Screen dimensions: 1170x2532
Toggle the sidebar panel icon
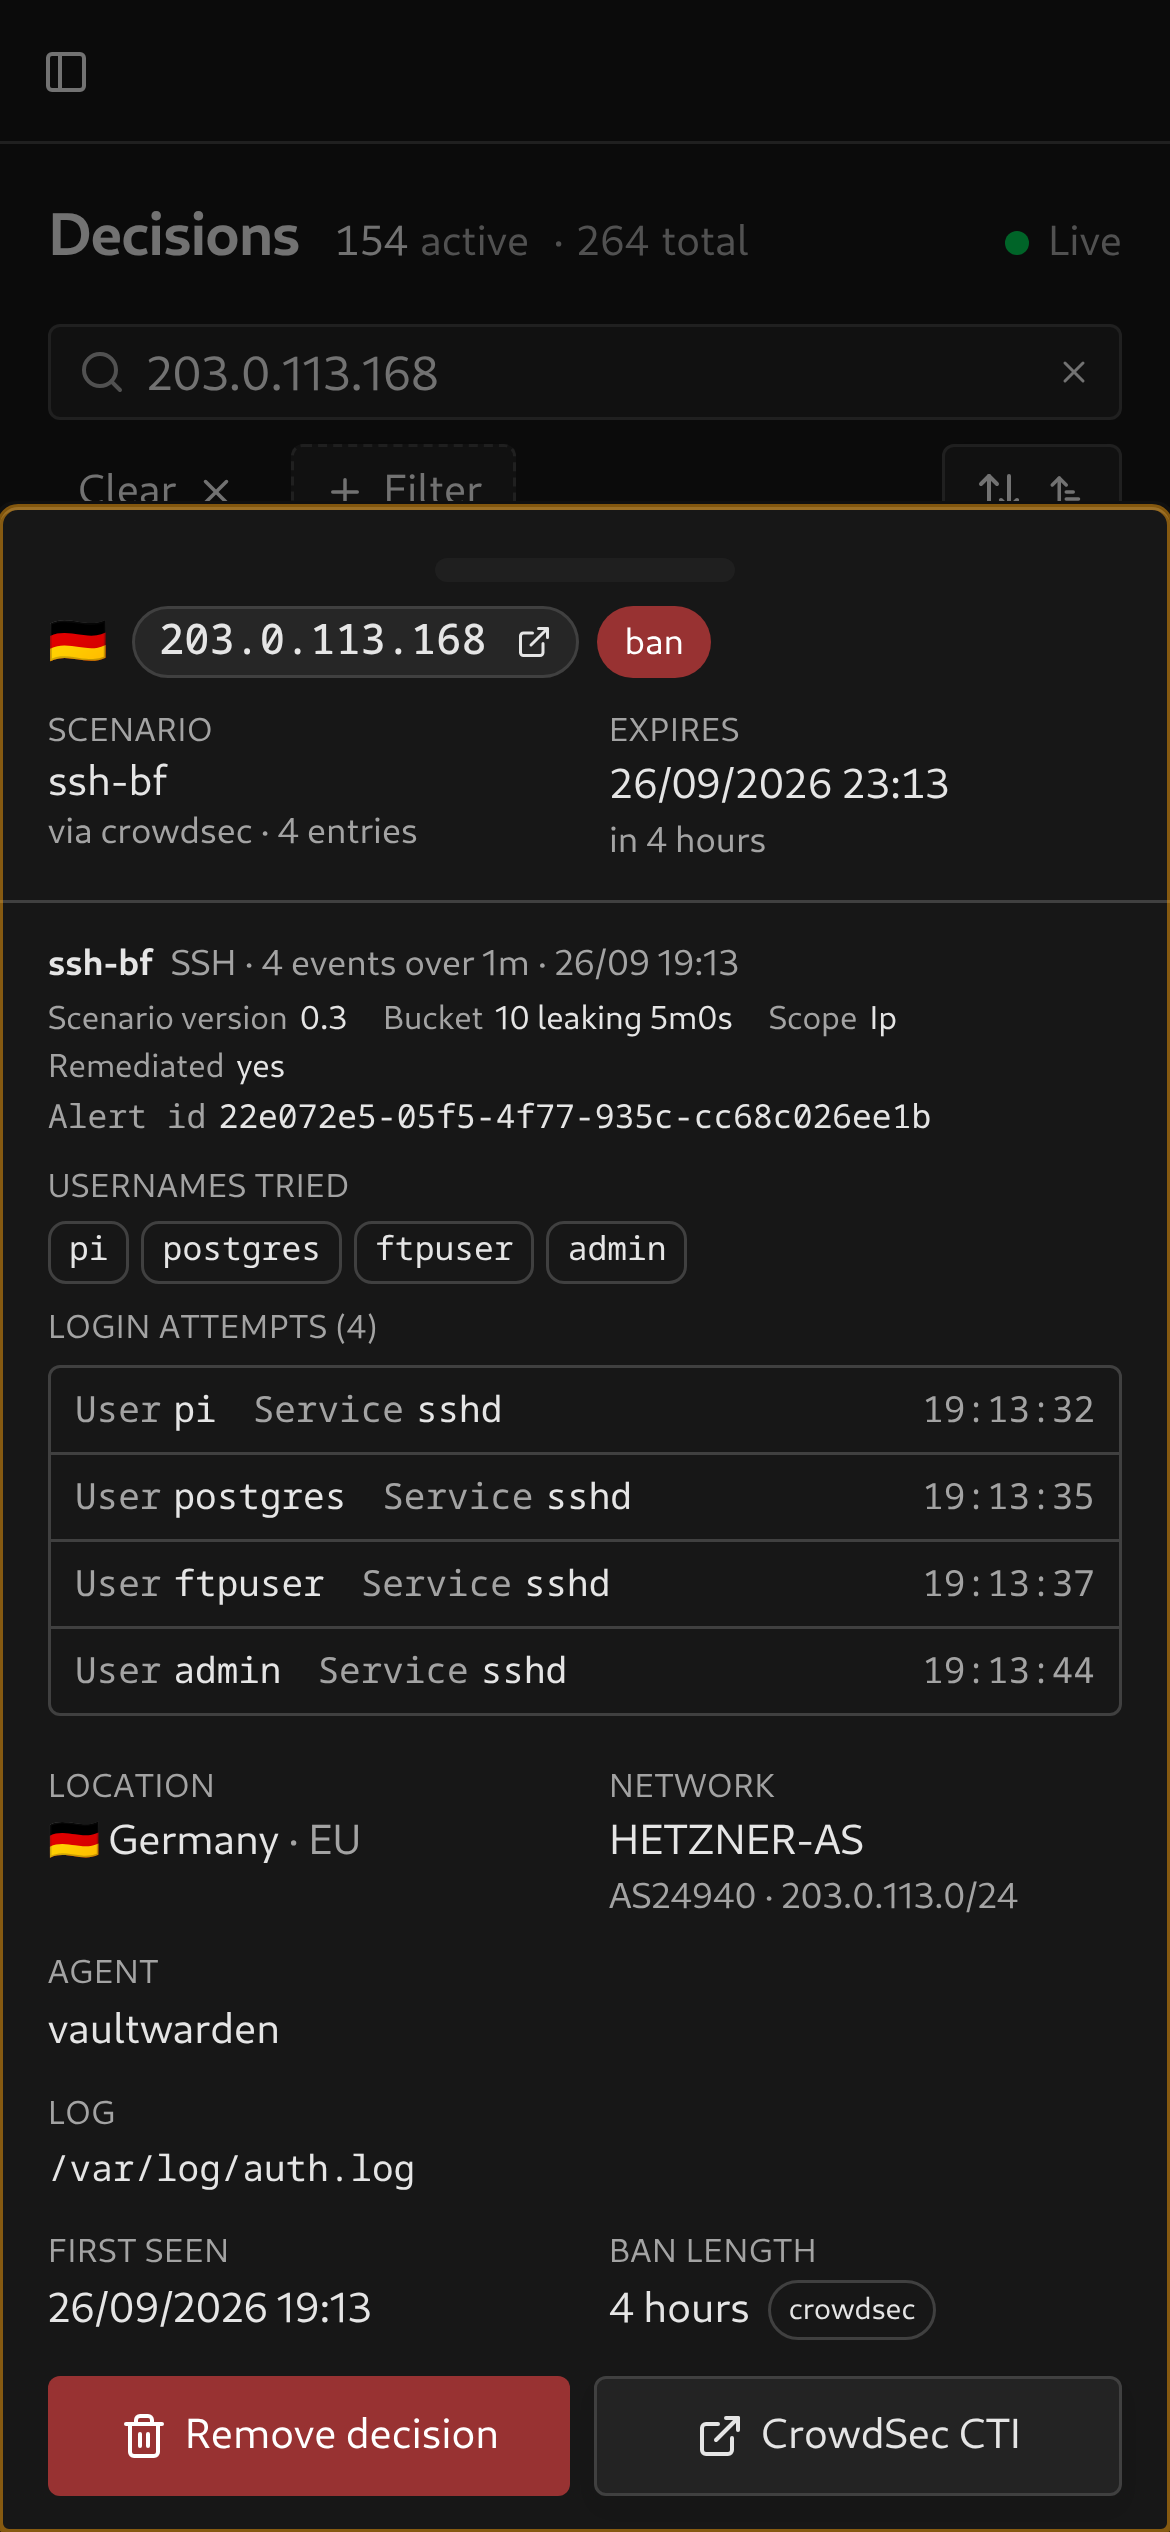(x=66, y=72)
